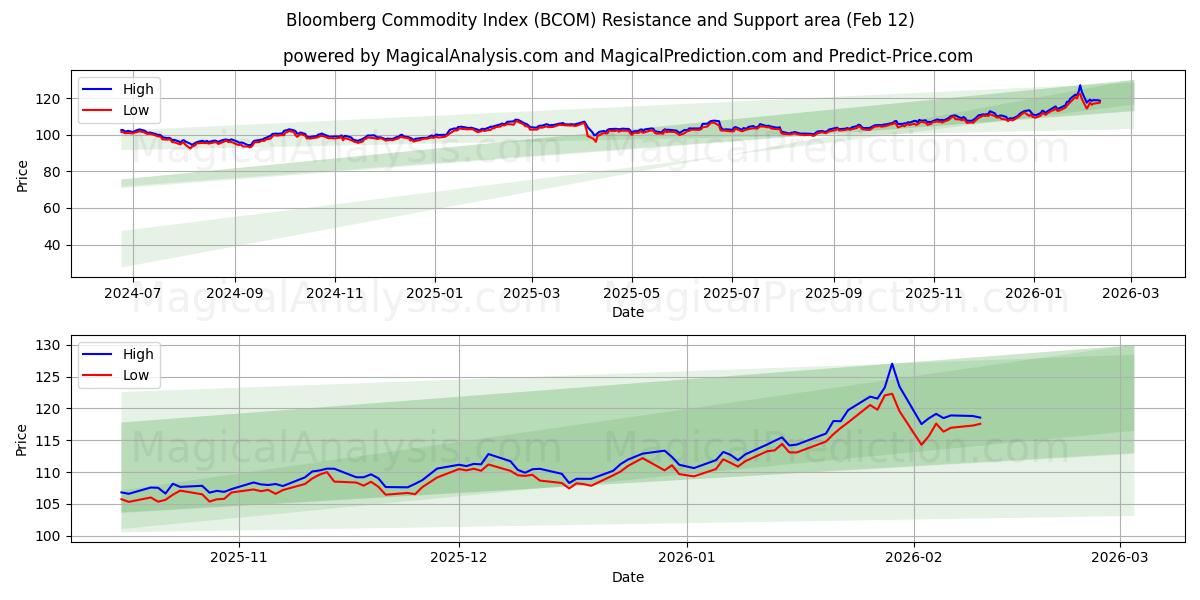This screenshot has height=600, width=1200.
Task: Toggle the Low legend entry in bottom chart
Action: point(125,373)
